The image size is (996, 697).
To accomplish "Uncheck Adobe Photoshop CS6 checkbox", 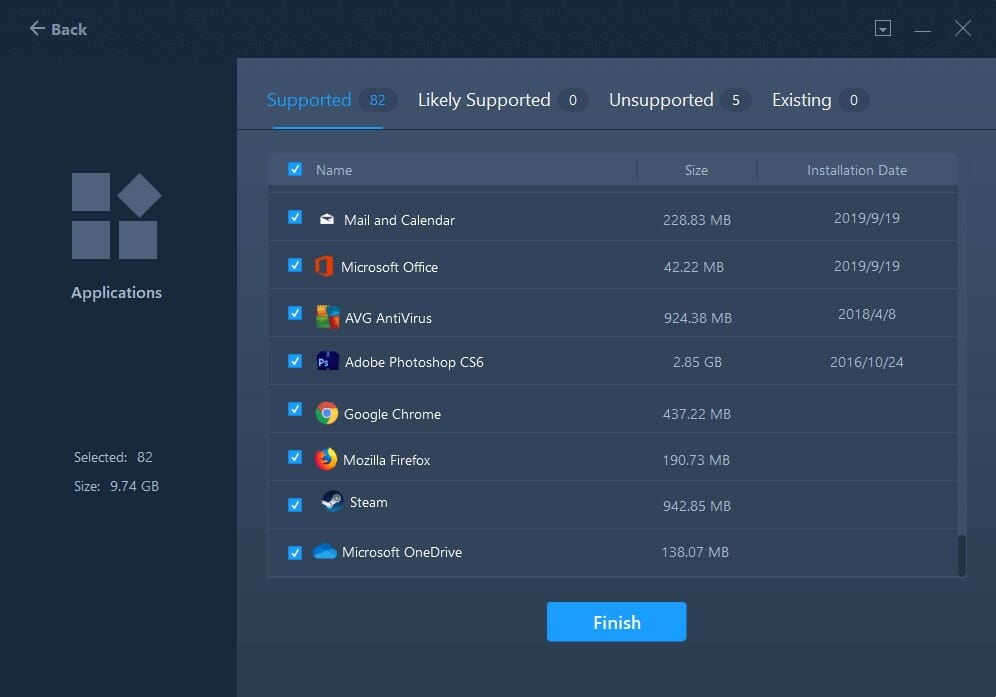I will [295, 361].
